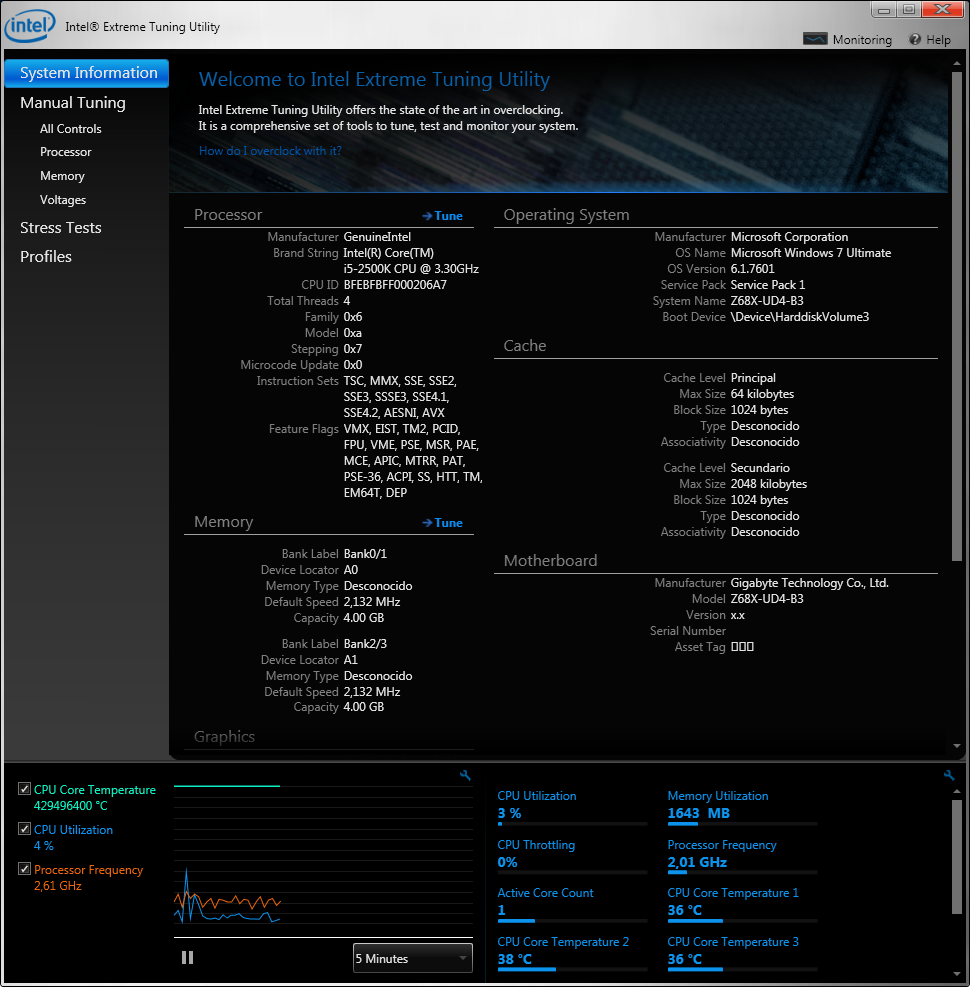970x987 pixels.
Task: Open the 5 Minutes time range dropdown
Action: tap(412, 958)
